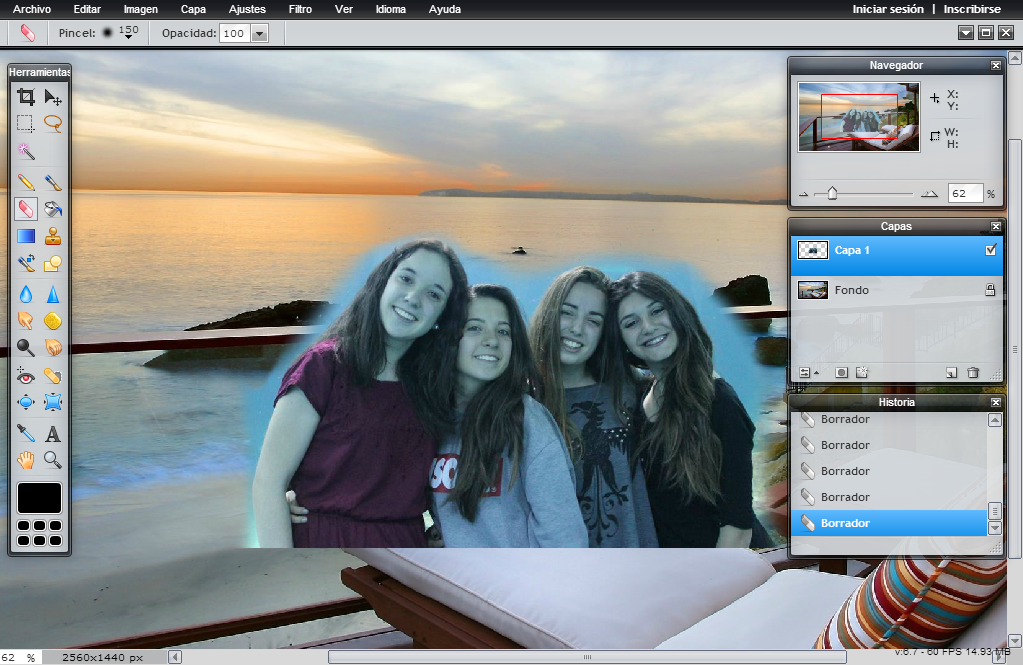Open the Archivo menu
Viewport: 1023px width, 665px height.
[x=32, y=9]
